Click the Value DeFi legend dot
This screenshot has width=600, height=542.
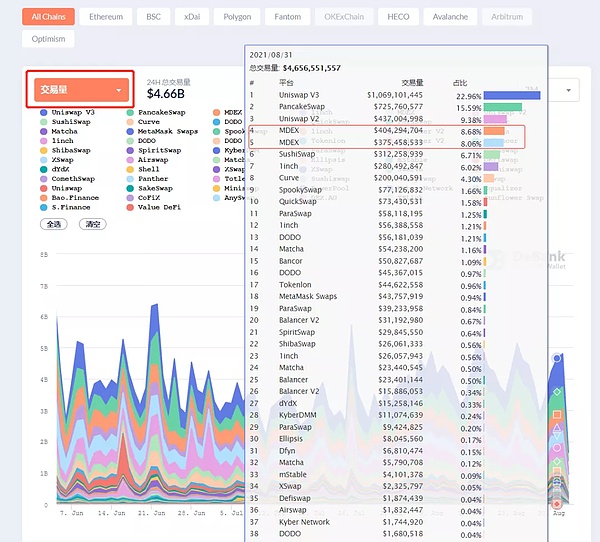click(131, 206)
